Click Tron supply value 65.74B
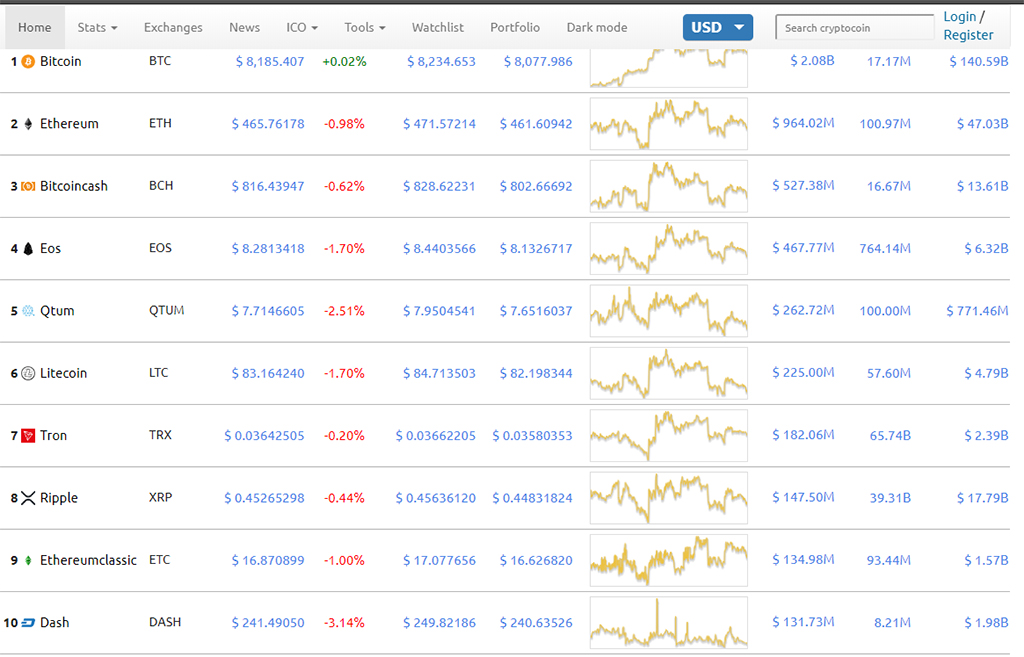The width and height of the screenshot is (1024, 657). click(x=889, y=436)
